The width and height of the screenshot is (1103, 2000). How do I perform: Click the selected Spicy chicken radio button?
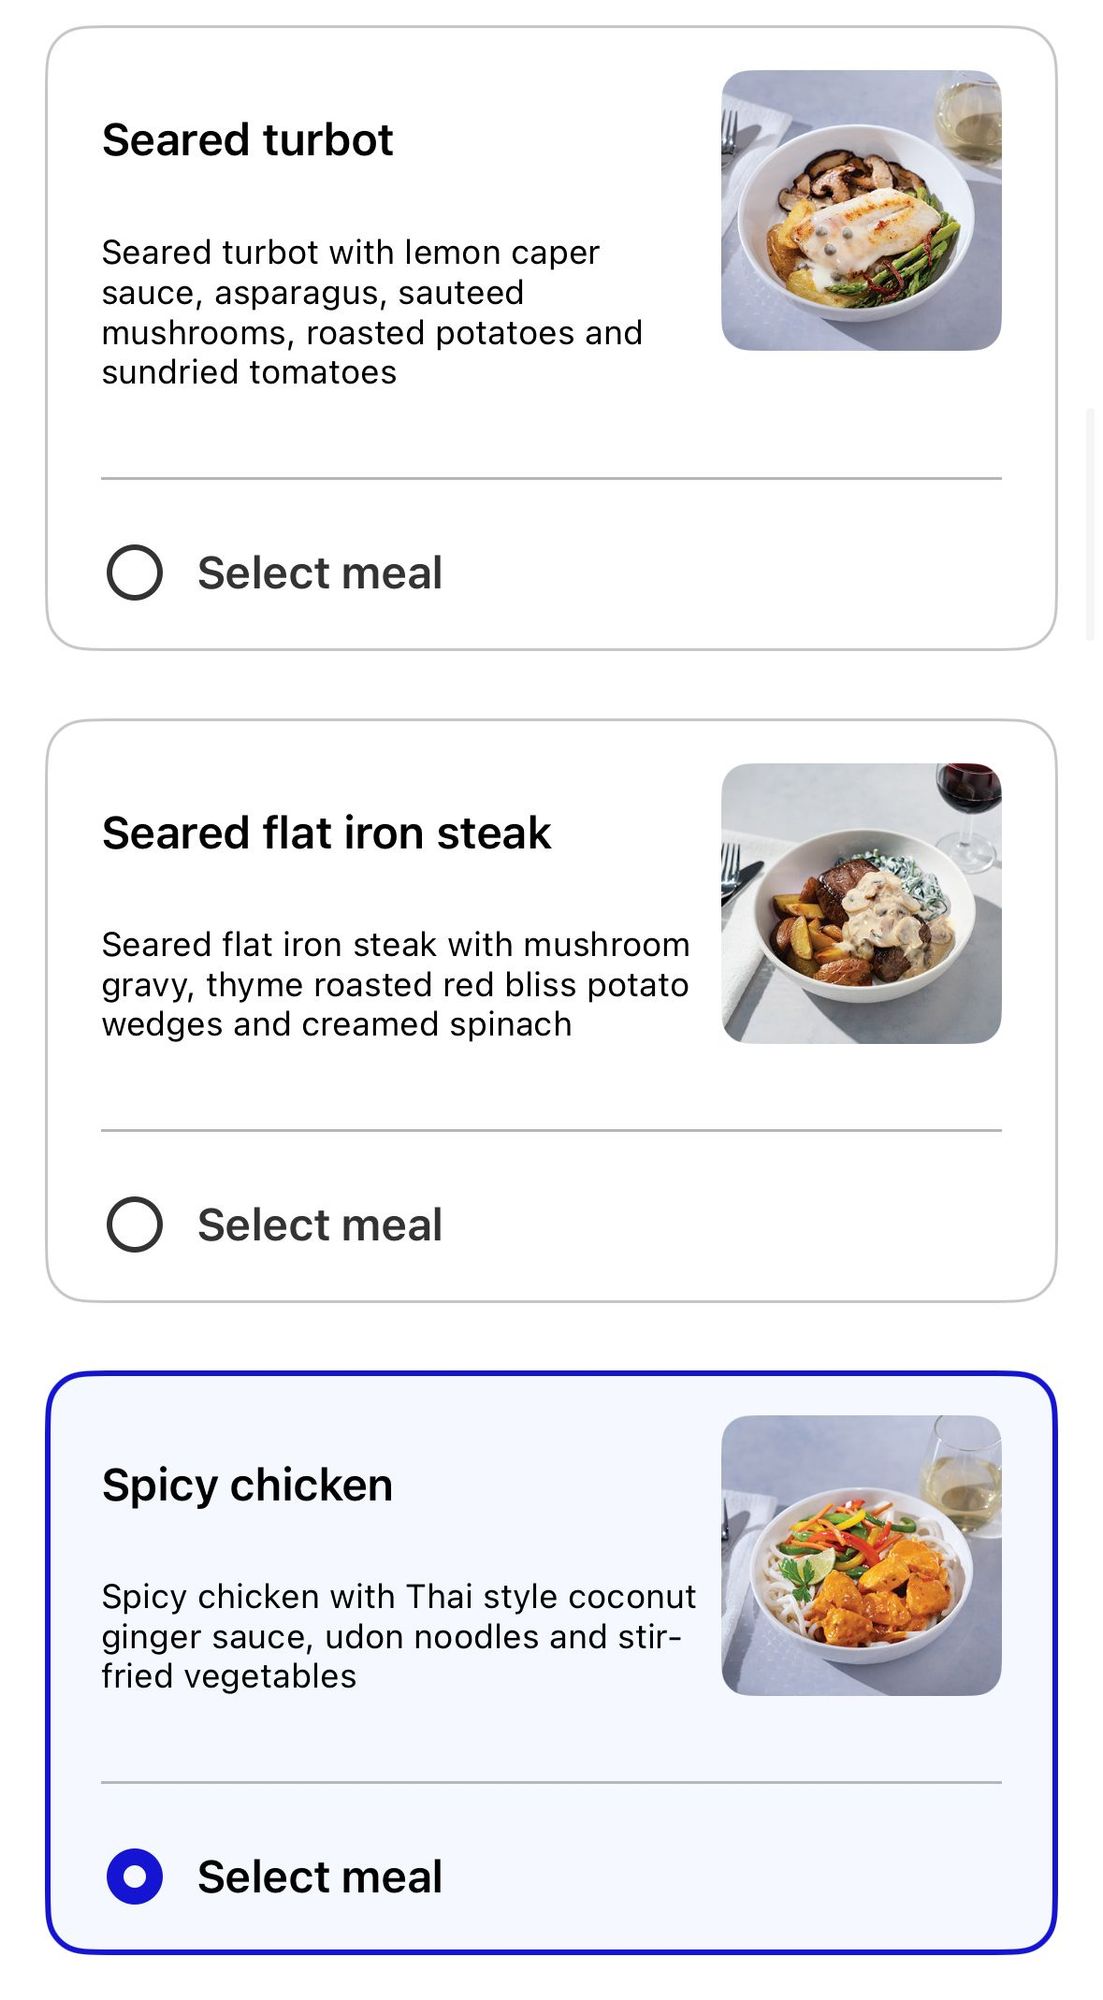pyautogui.click(x=135, y=1876)
